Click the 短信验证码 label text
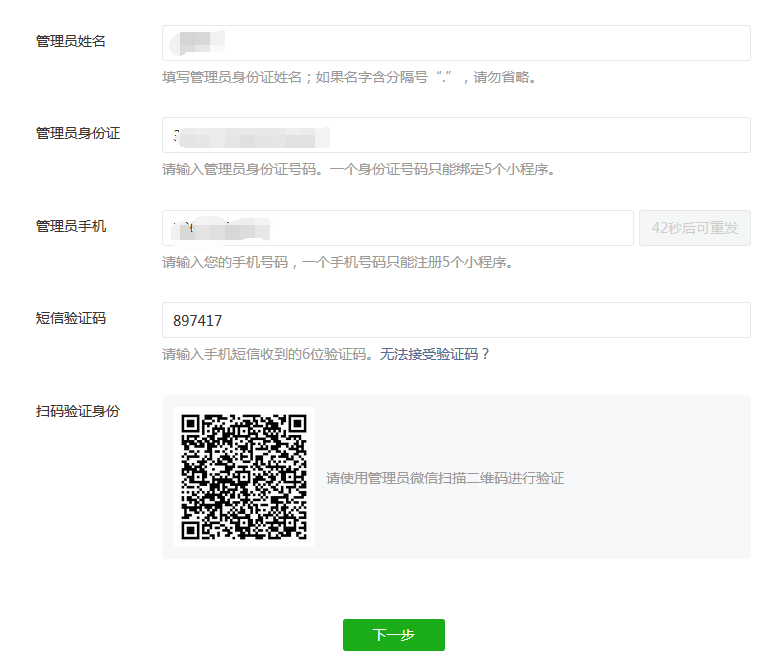Image resolution: width=769 pixels, height=665 pixels. coord(71,318)
